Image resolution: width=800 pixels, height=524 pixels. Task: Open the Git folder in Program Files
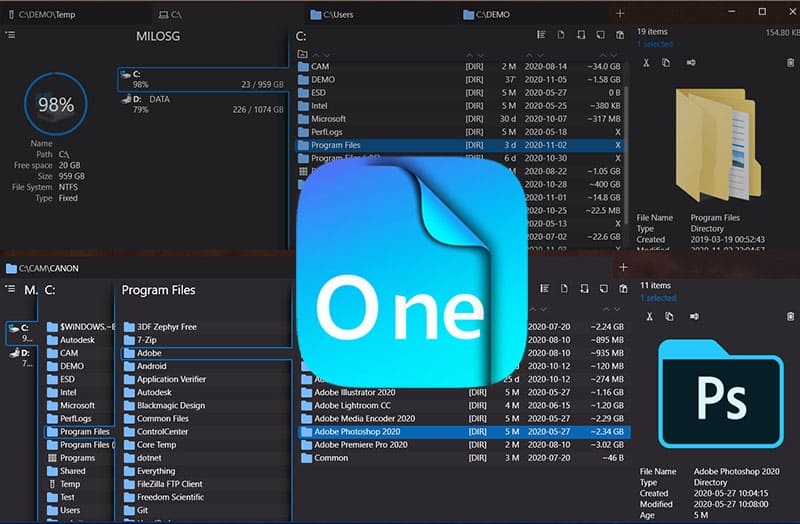[206, 510]
